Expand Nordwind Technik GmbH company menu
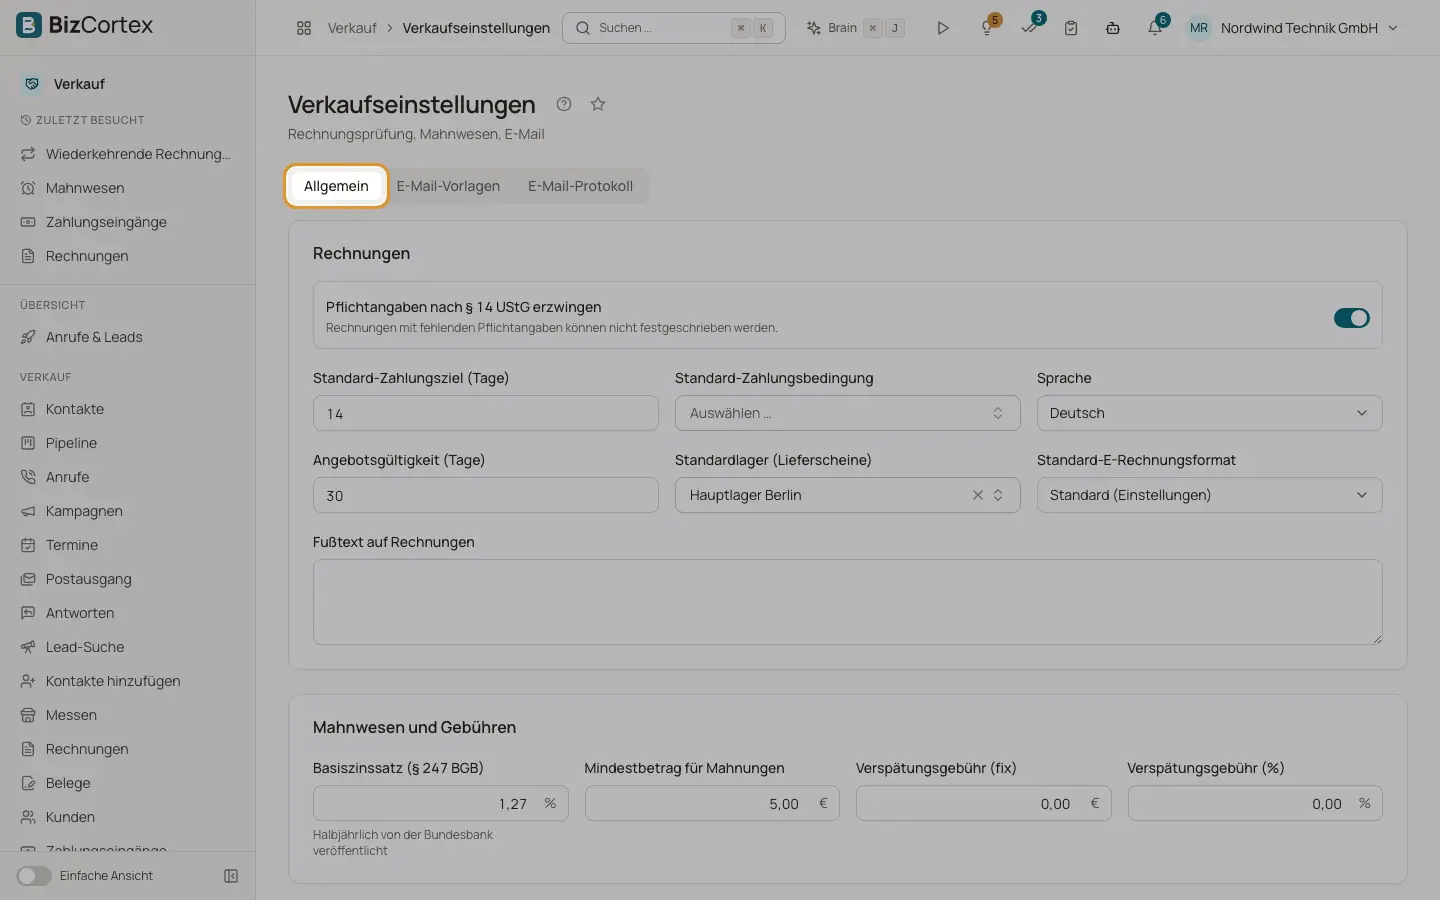The width and height of the screenshot is (1440, 900). click(1309, 28)
